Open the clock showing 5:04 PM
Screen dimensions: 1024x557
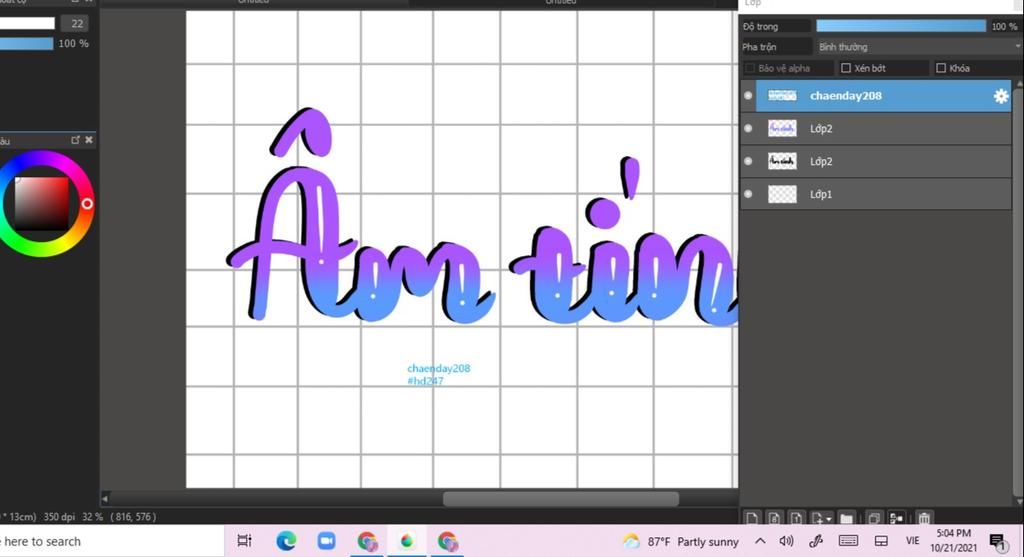point(953,541)
